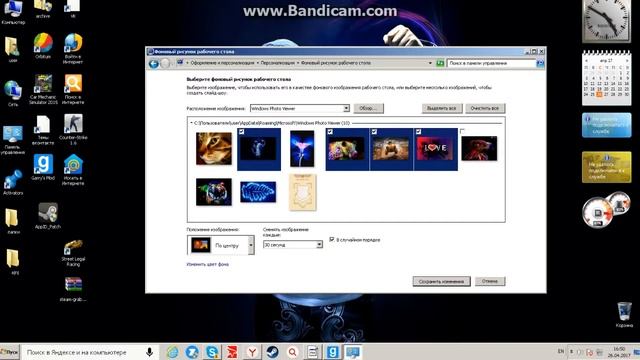
Task: Open the Activators desktop icon
Action: [13, 182]
